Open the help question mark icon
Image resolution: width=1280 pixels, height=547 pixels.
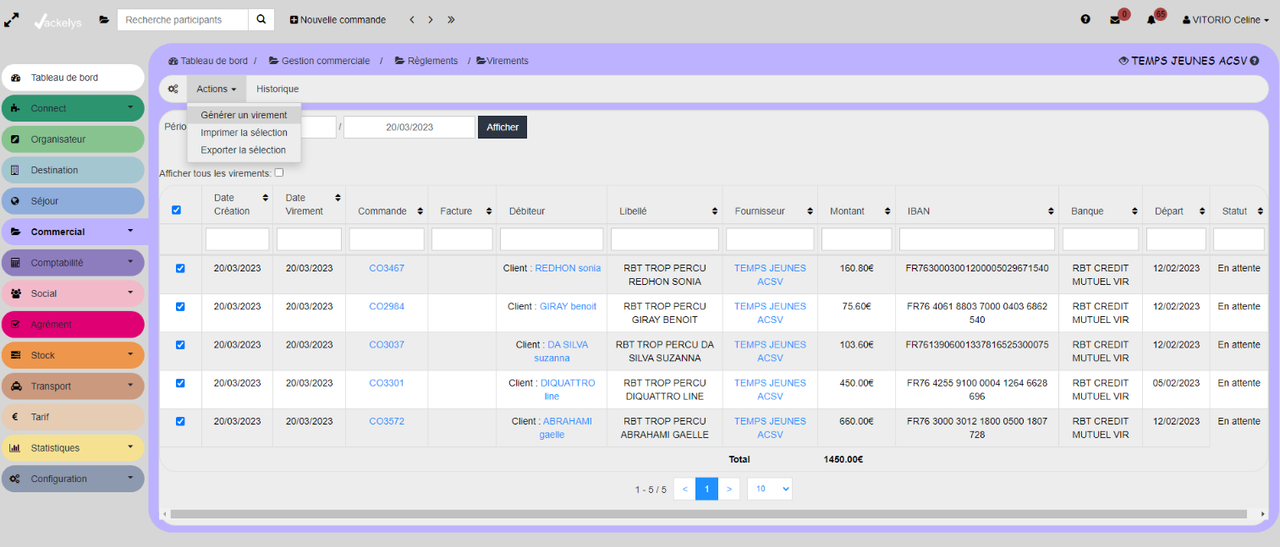point(1085,20)
